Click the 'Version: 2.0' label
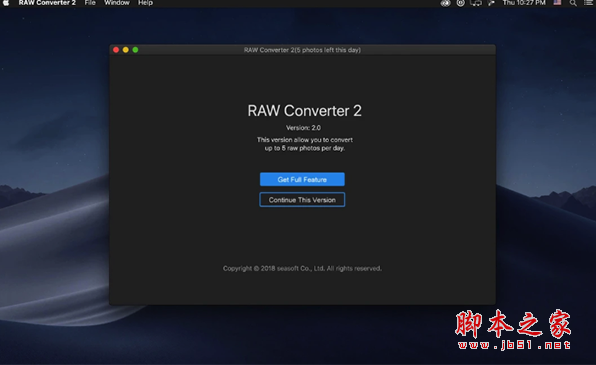 [303, 128]
